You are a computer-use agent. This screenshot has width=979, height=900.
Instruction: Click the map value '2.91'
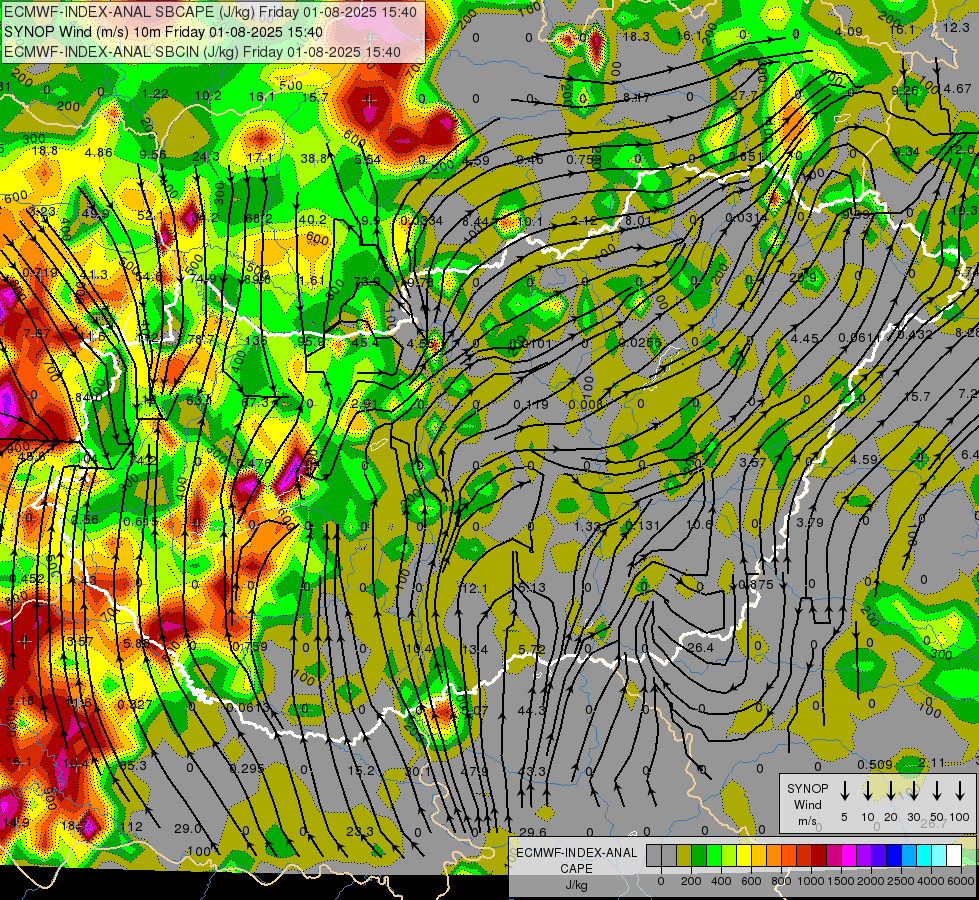coord(364,404)
